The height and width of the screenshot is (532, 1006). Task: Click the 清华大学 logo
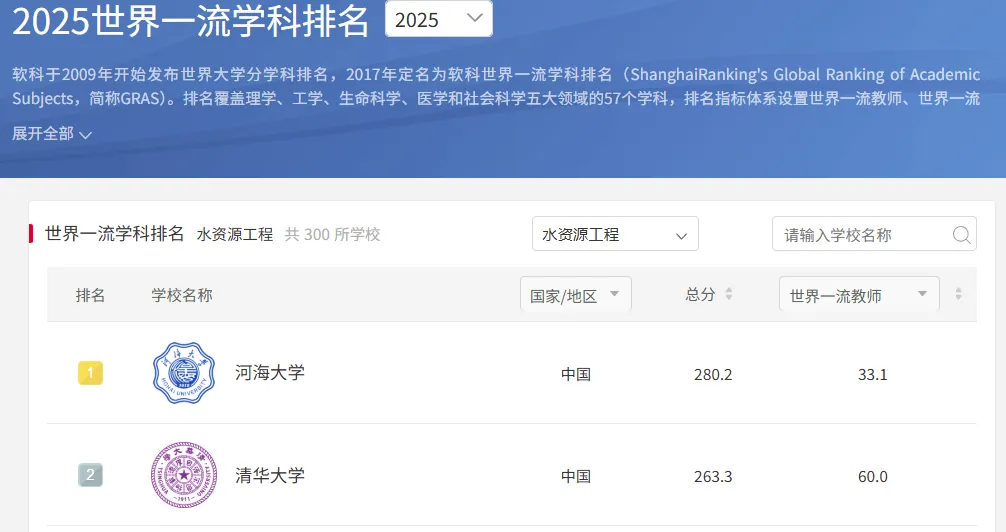pyautogui.click(x=184, y=475)
